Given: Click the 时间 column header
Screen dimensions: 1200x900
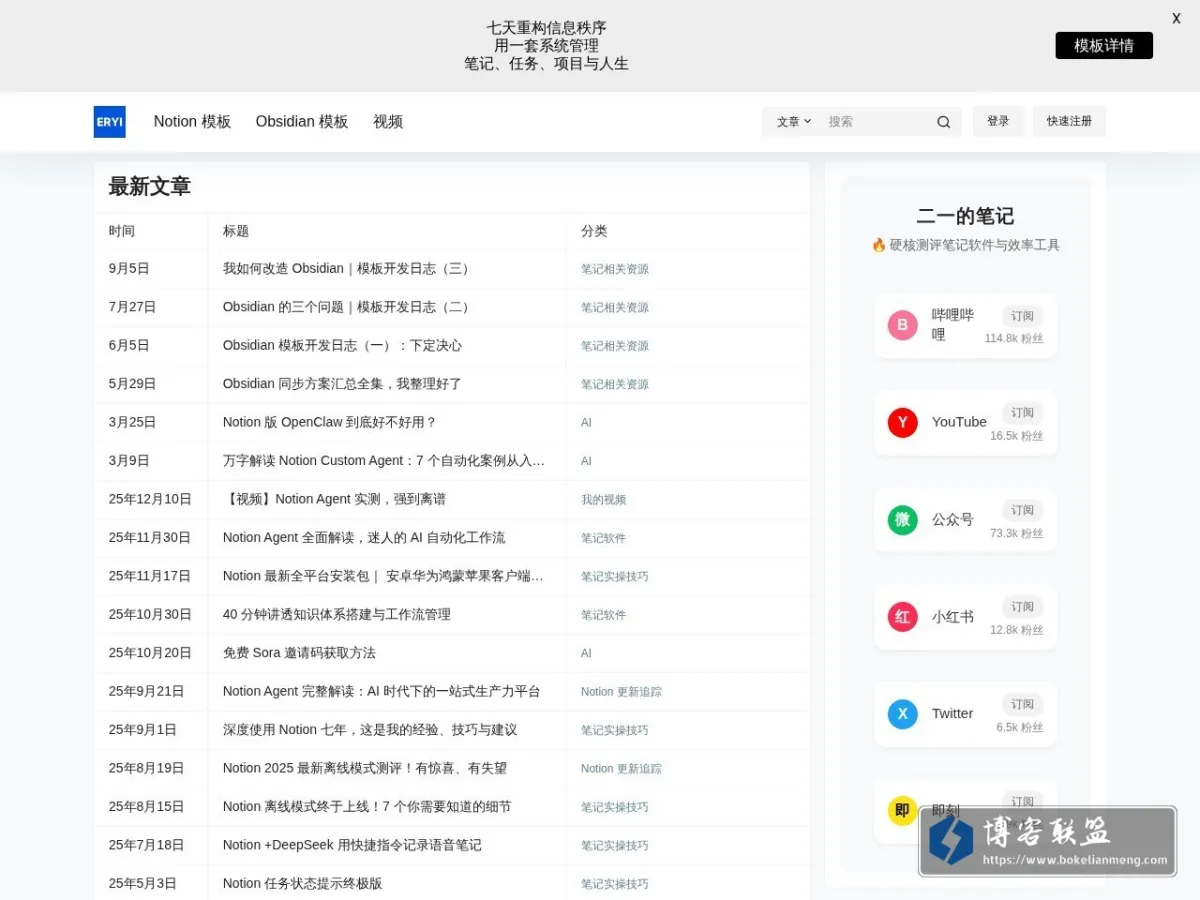Looking at the screenshot, I should (x=122, y=231).
